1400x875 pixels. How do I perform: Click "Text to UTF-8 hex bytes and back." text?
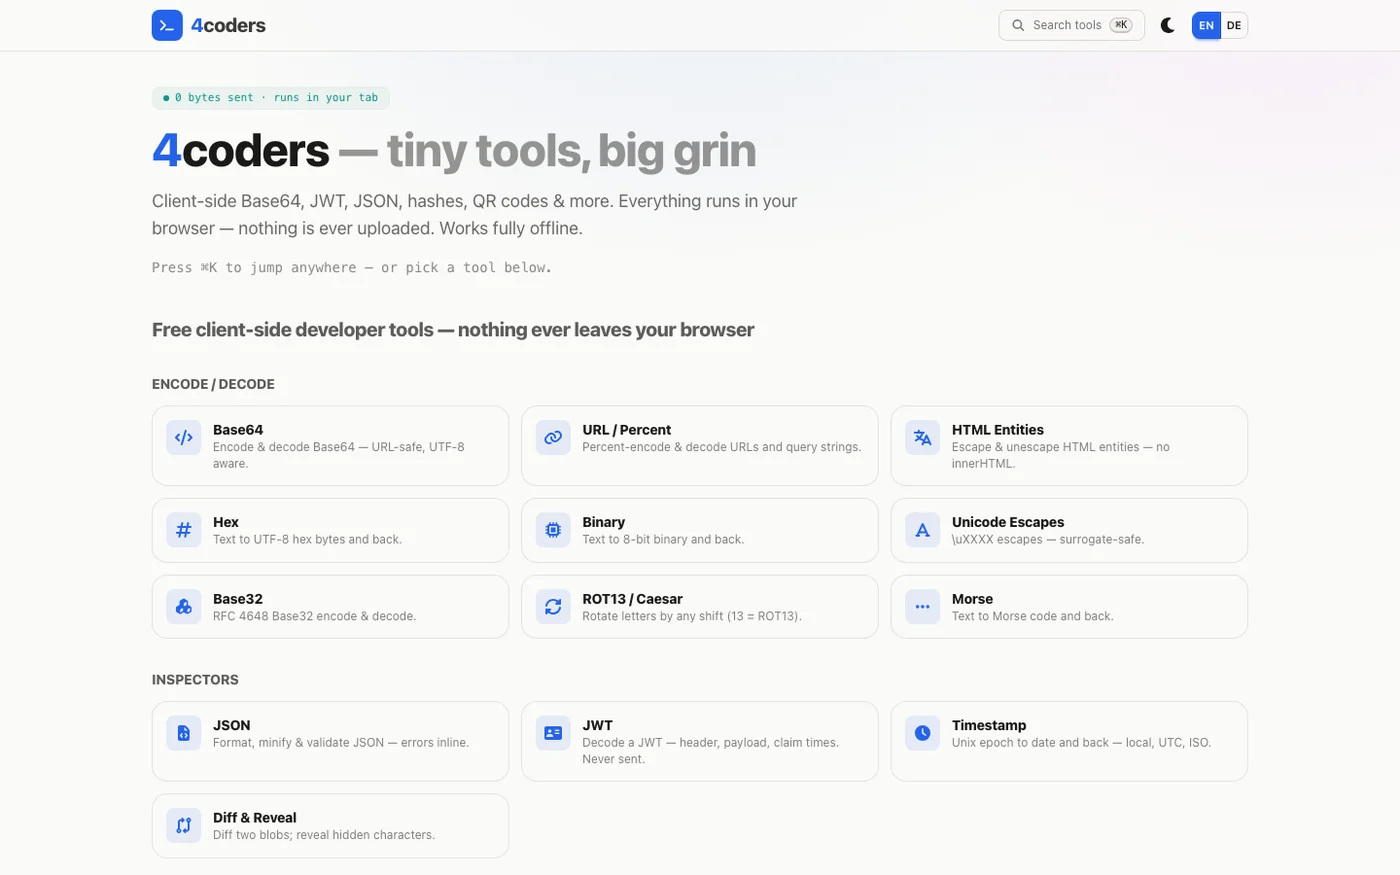pos(307,539)
